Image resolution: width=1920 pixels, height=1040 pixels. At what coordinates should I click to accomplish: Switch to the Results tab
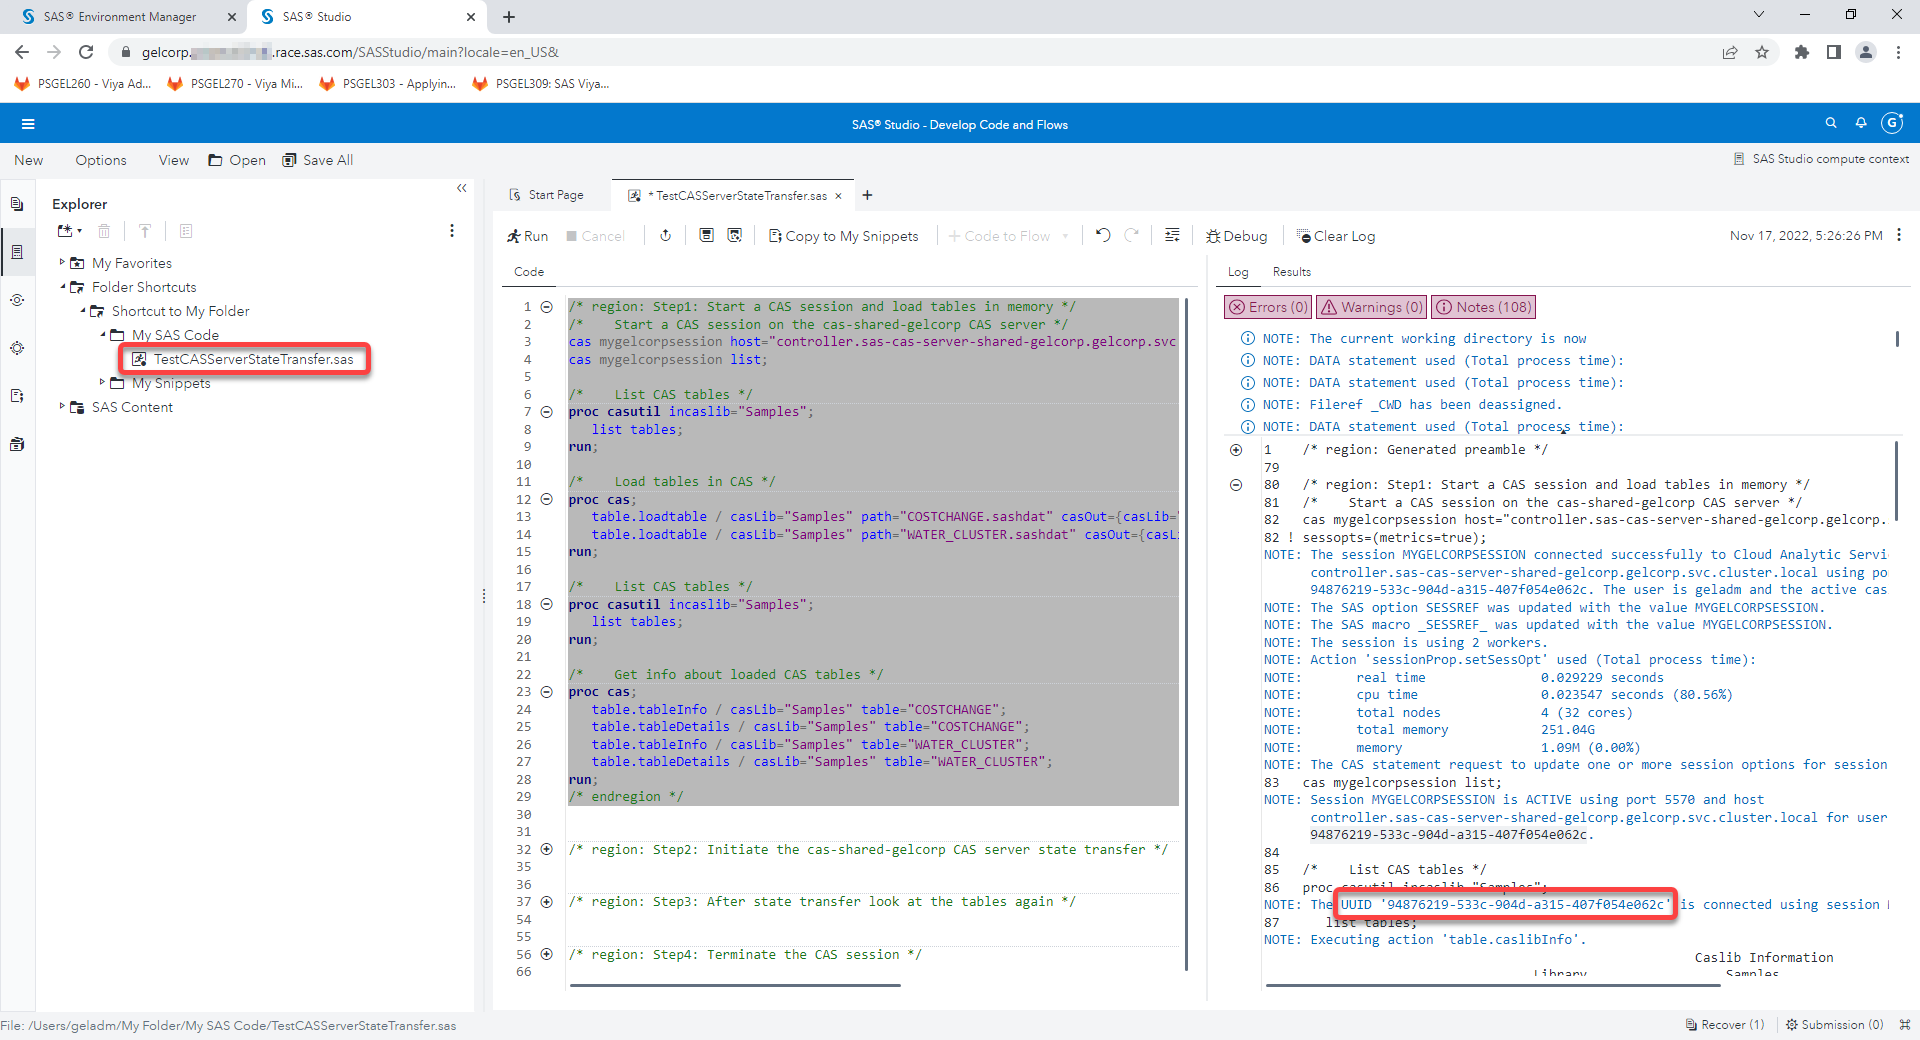(1291, 272)
